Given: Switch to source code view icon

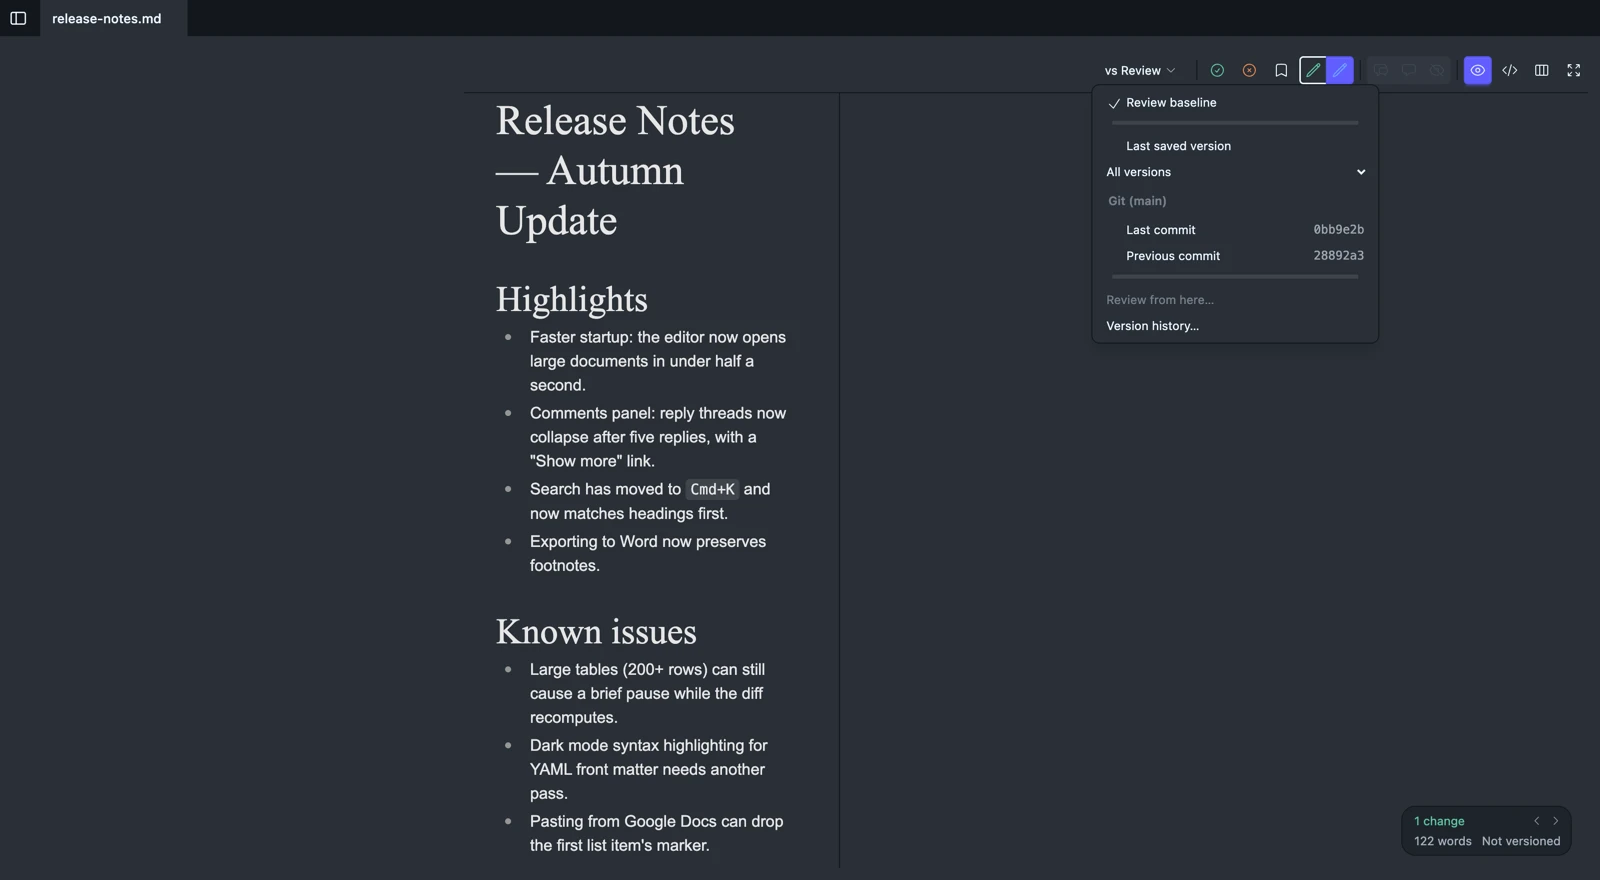Looking at the screenshot, I should point(1510,70).
